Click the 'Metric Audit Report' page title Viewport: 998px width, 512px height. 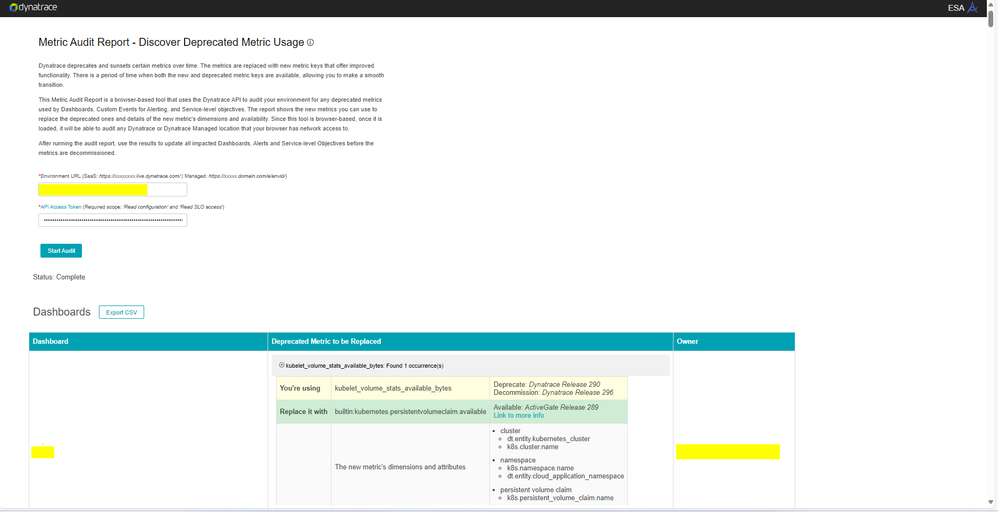point(171,43)
